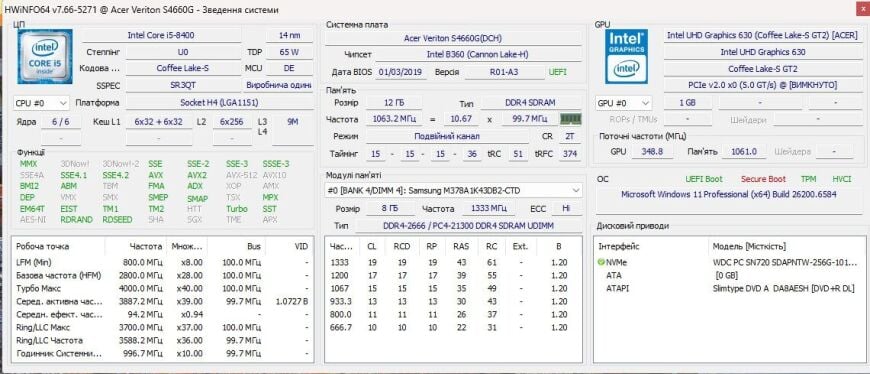Click the green UEFI label by BIOS version
This screenshot has height=374, width=870.
click(x=558, y=72)
